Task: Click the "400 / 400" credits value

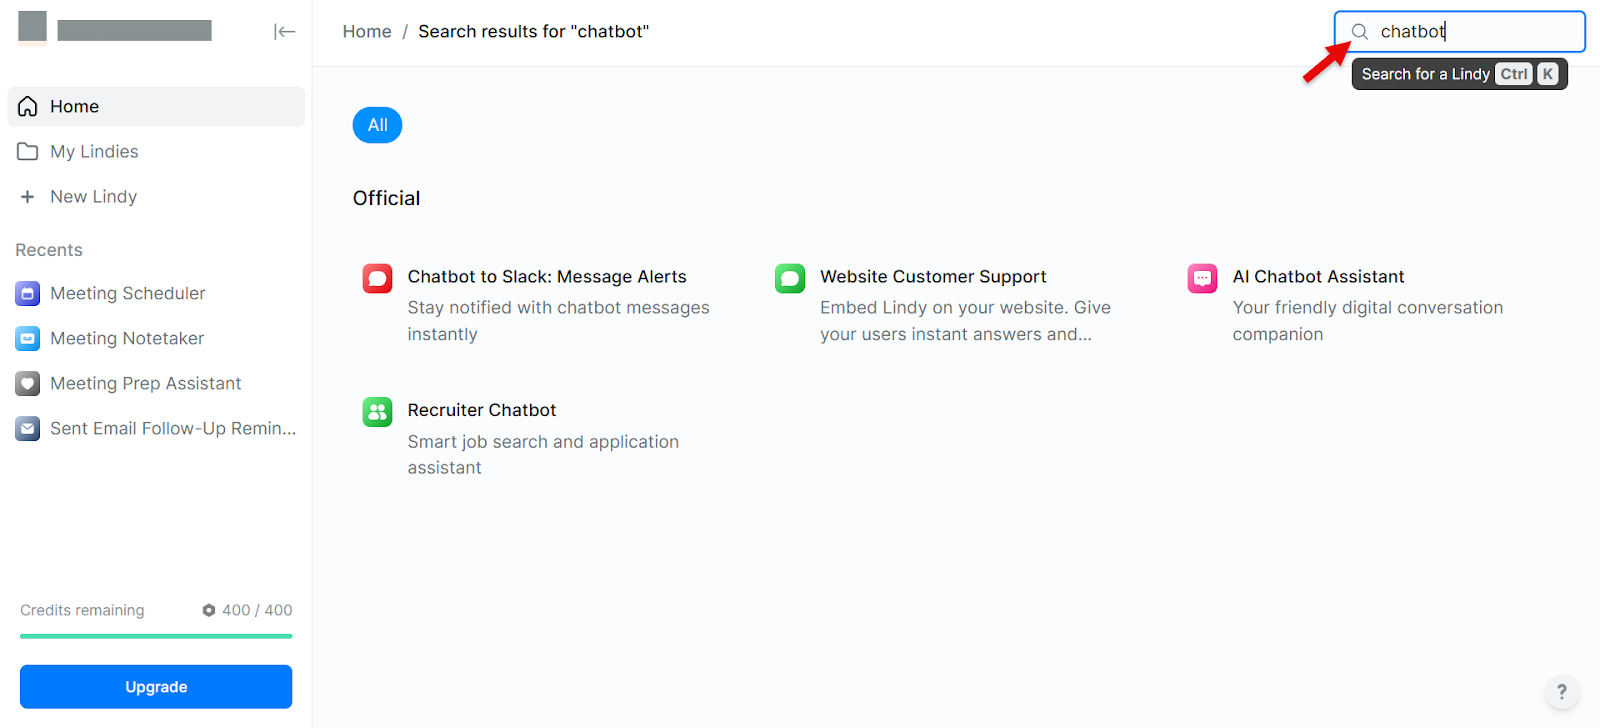Action: pos(257,610)
